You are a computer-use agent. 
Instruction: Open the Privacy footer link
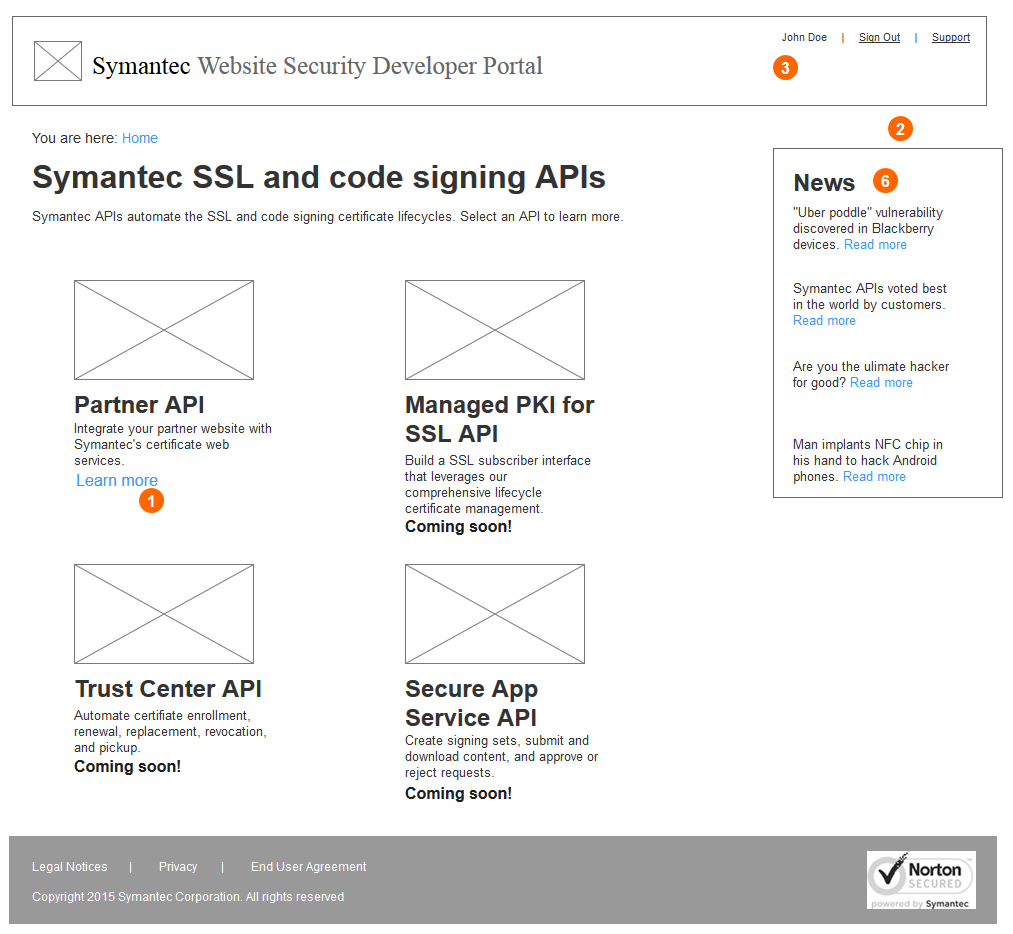[x=178, y=867]
